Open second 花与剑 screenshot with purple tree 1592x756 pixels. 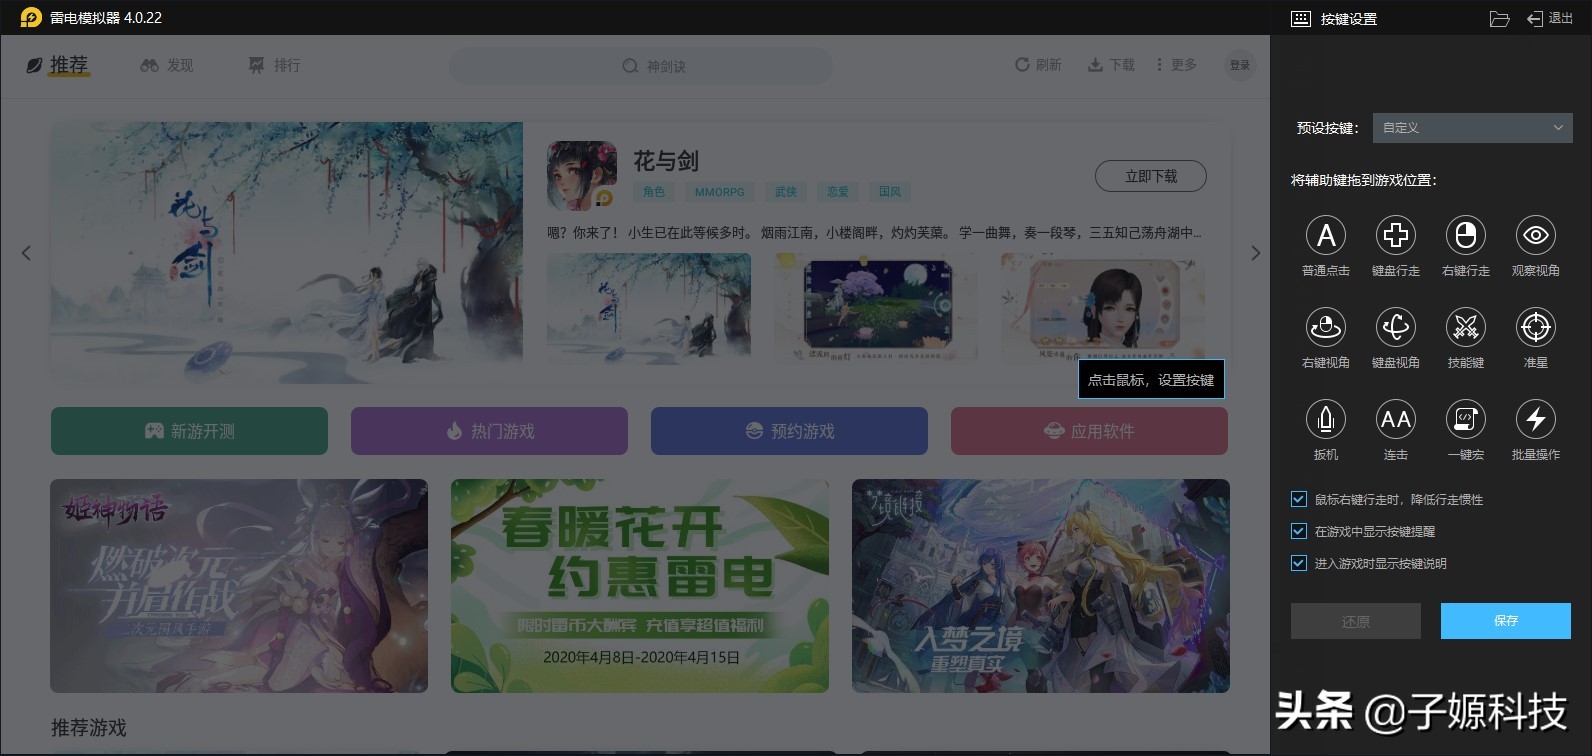click(x=877, y=306)
